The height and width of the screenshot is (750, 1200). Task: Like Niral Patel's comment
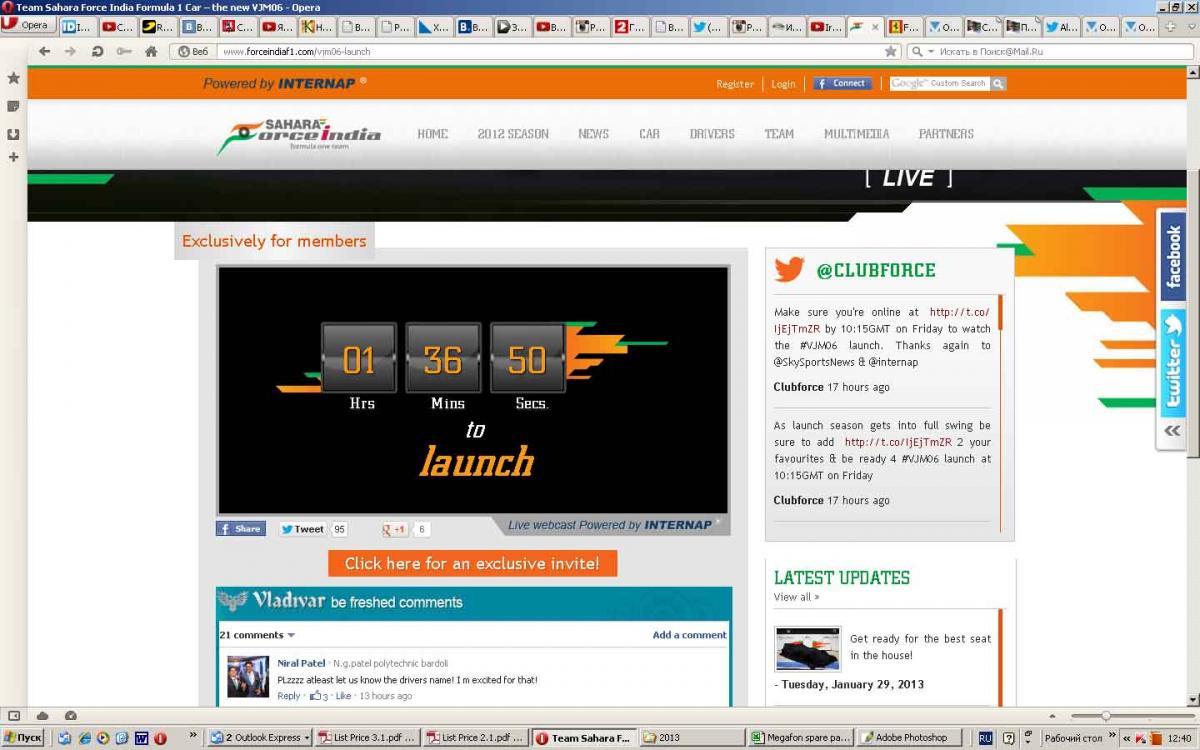click(x=343, y=696)
